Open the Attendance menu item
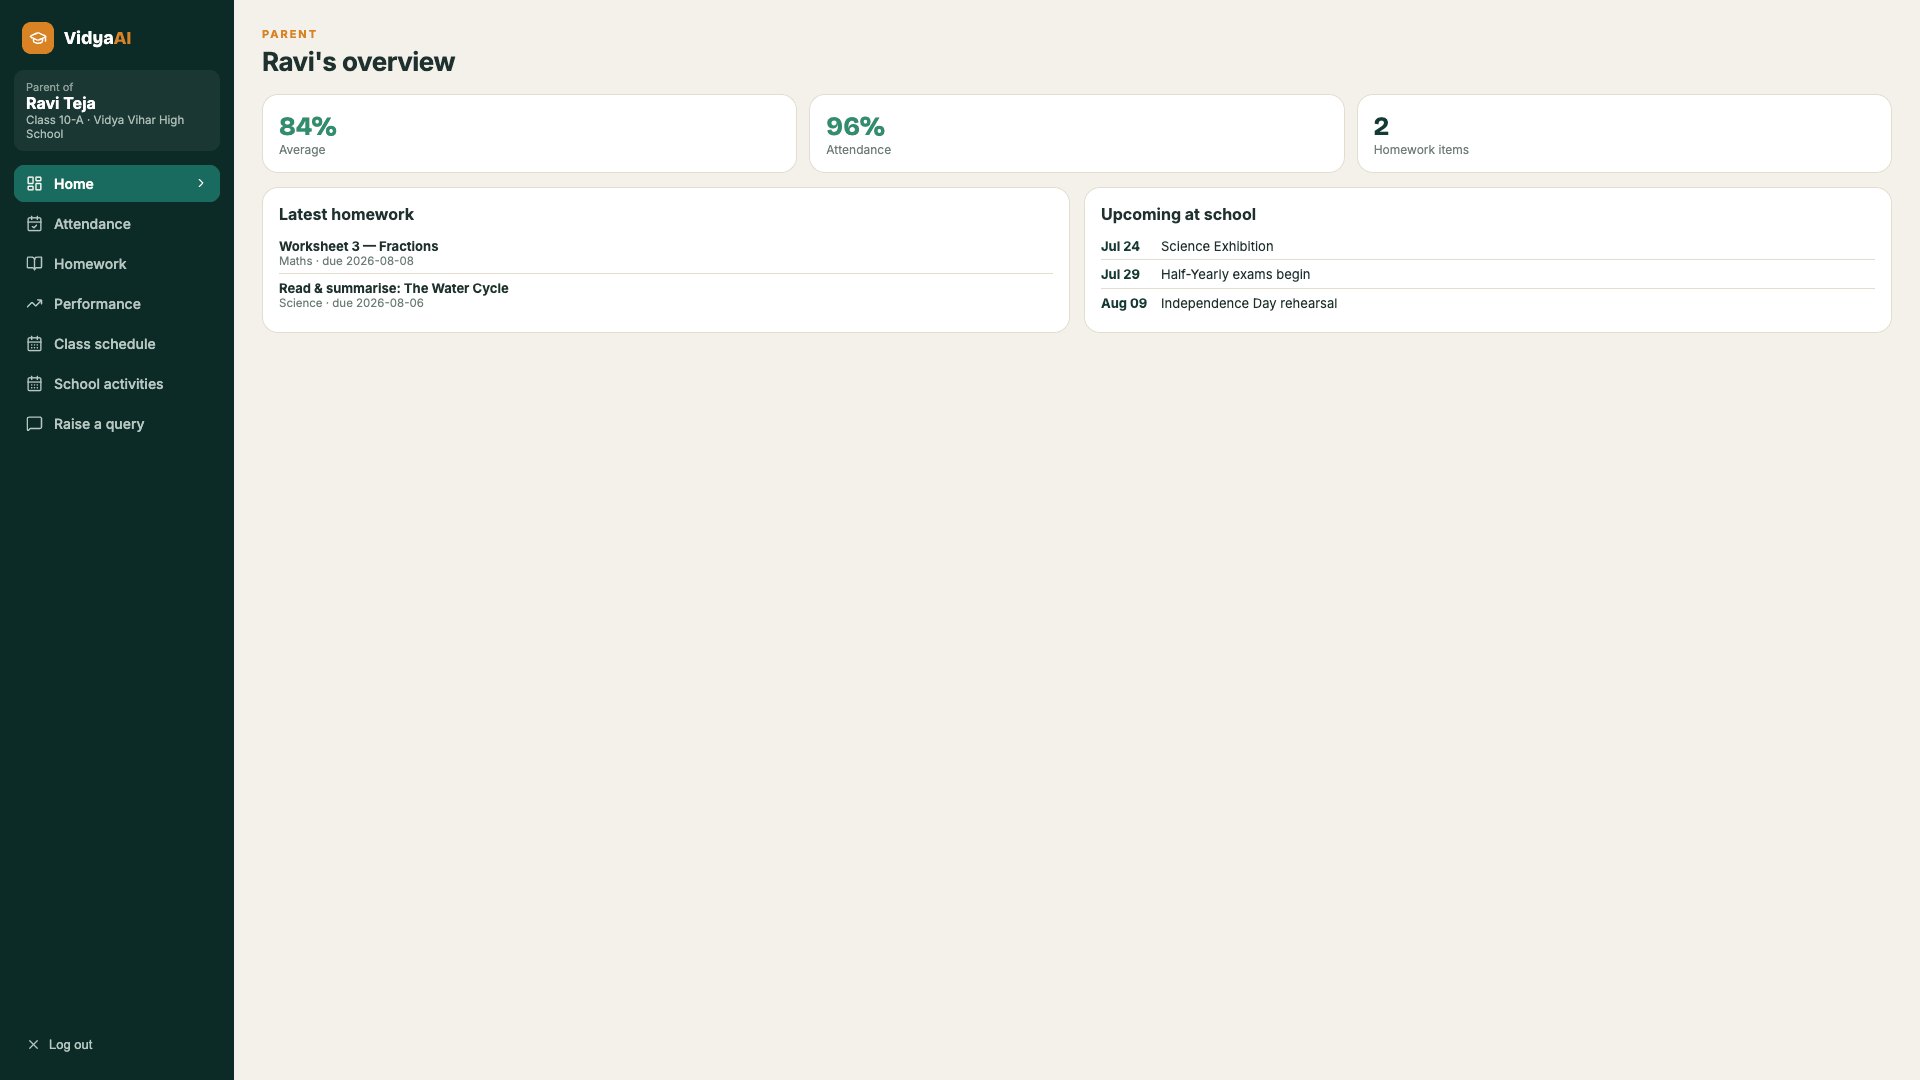This screenshot has width=1920, height=1080. [117, 224]
